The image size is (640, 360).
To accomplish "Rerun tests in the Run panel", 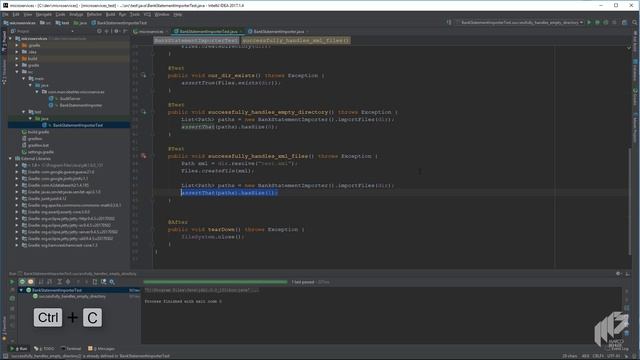I will 12,282.
